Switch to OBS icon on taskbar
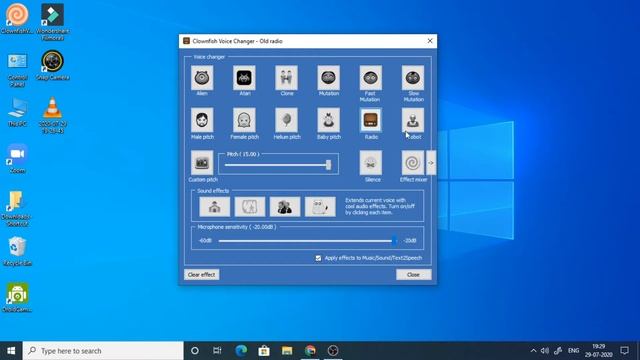The height and width of the screenshot is (360, 640). (x=333, y=351)
